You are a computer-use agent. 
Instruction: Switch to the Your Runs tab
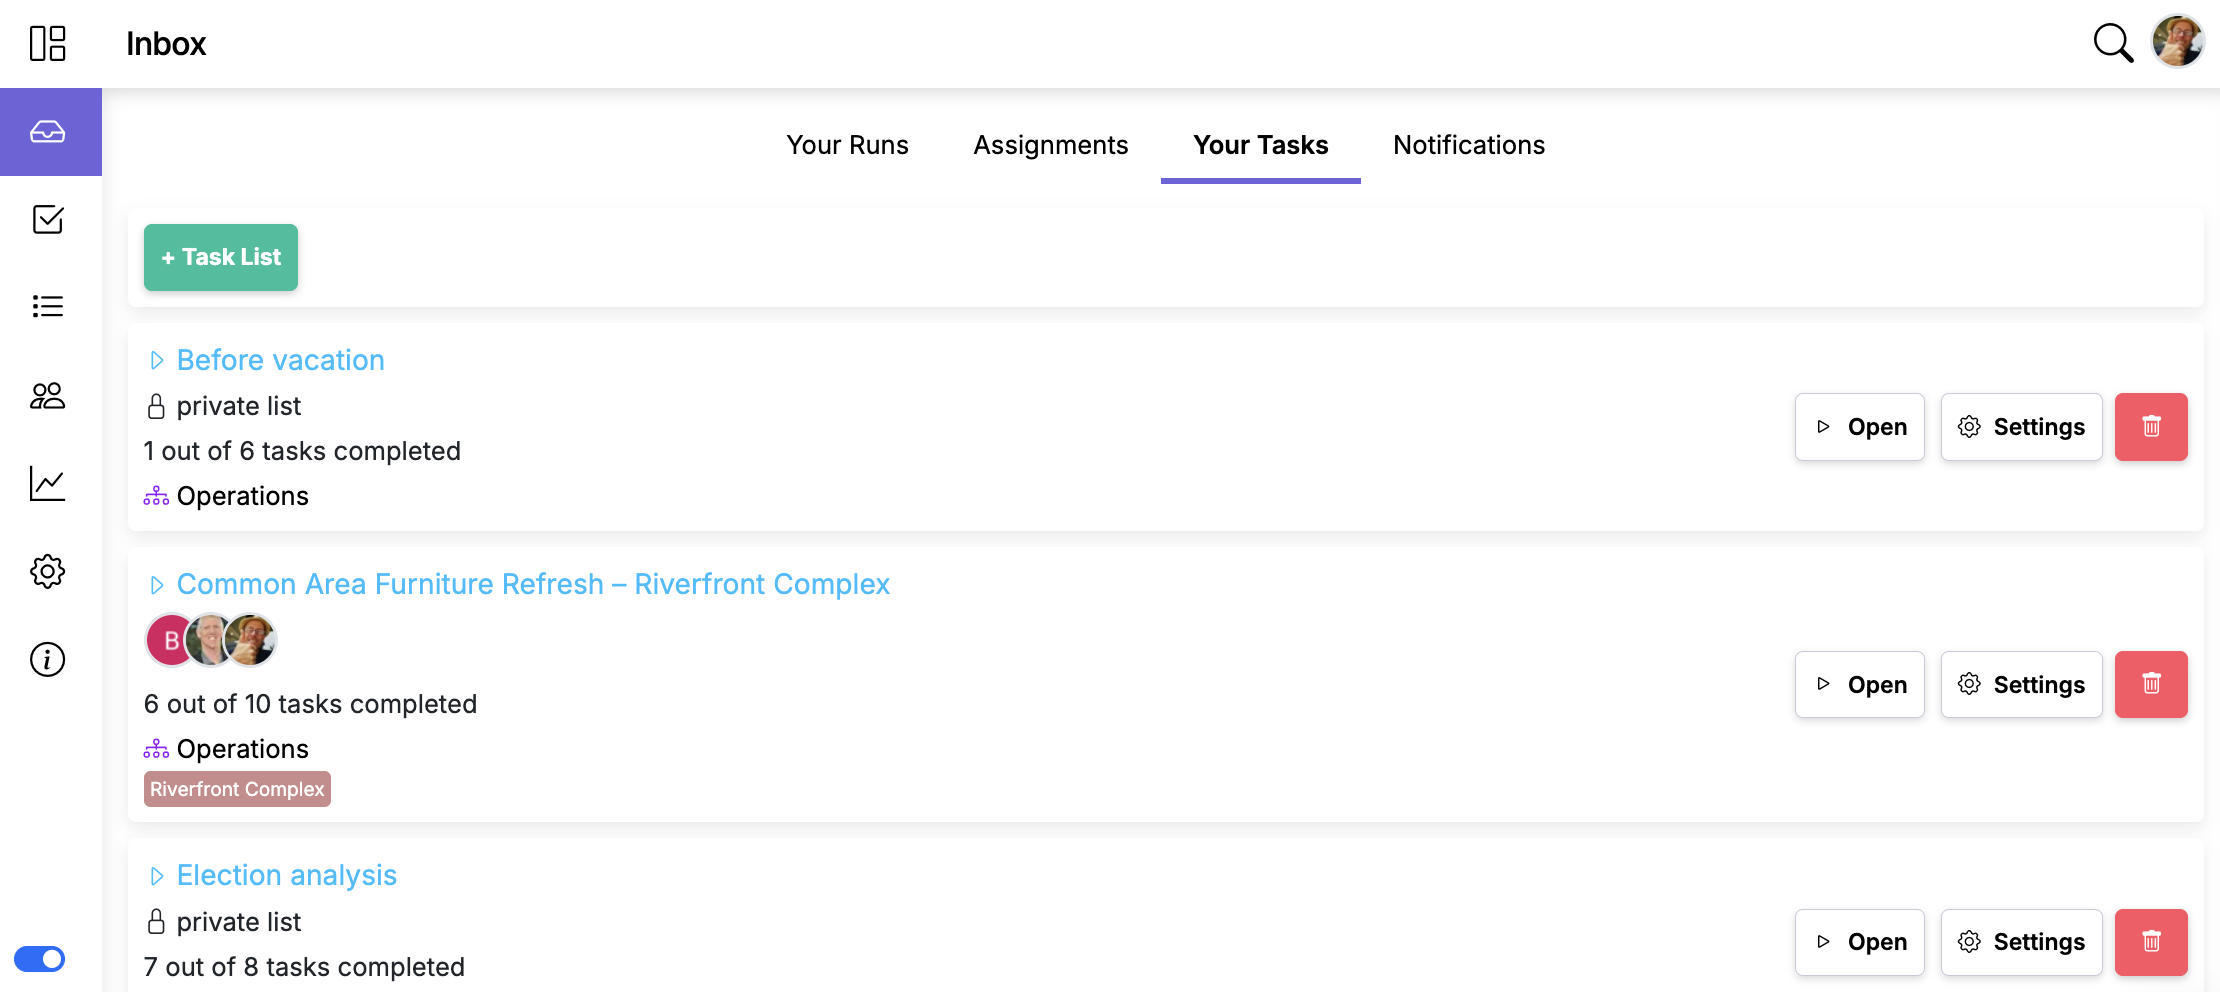tap(847, 145)
